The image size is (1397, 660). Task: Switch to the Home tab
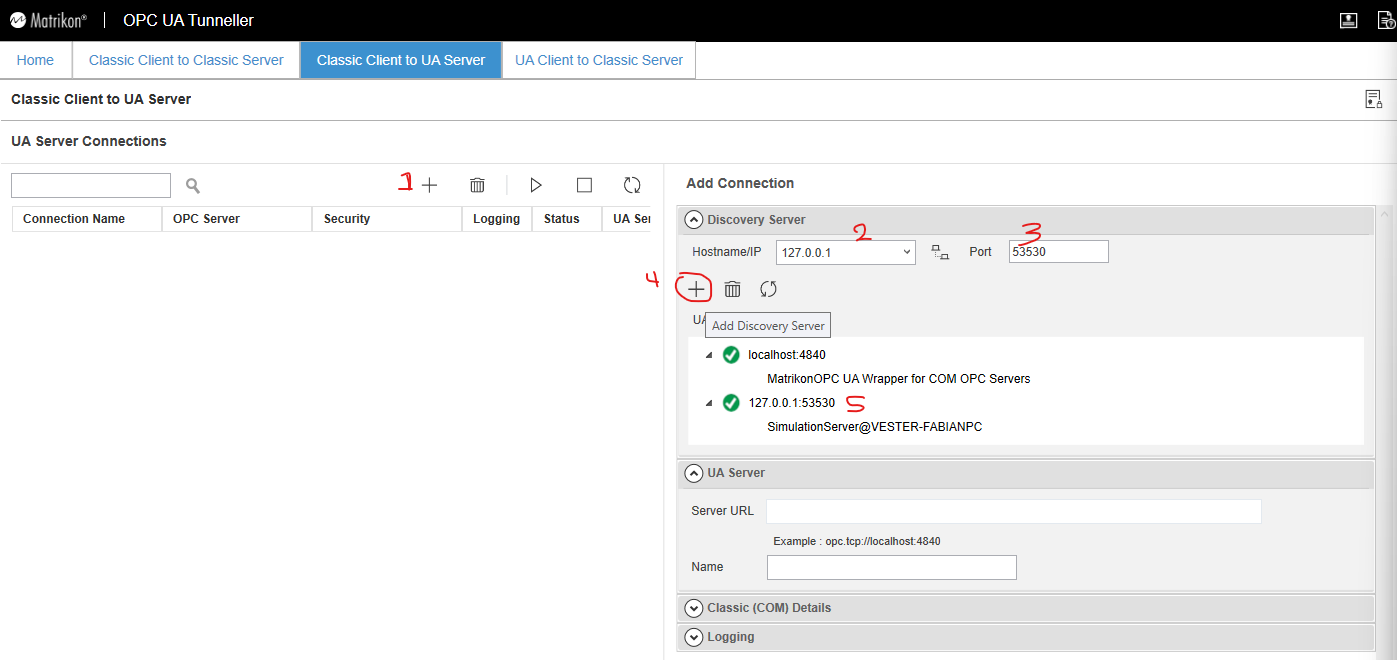click(x=35, y=60)
